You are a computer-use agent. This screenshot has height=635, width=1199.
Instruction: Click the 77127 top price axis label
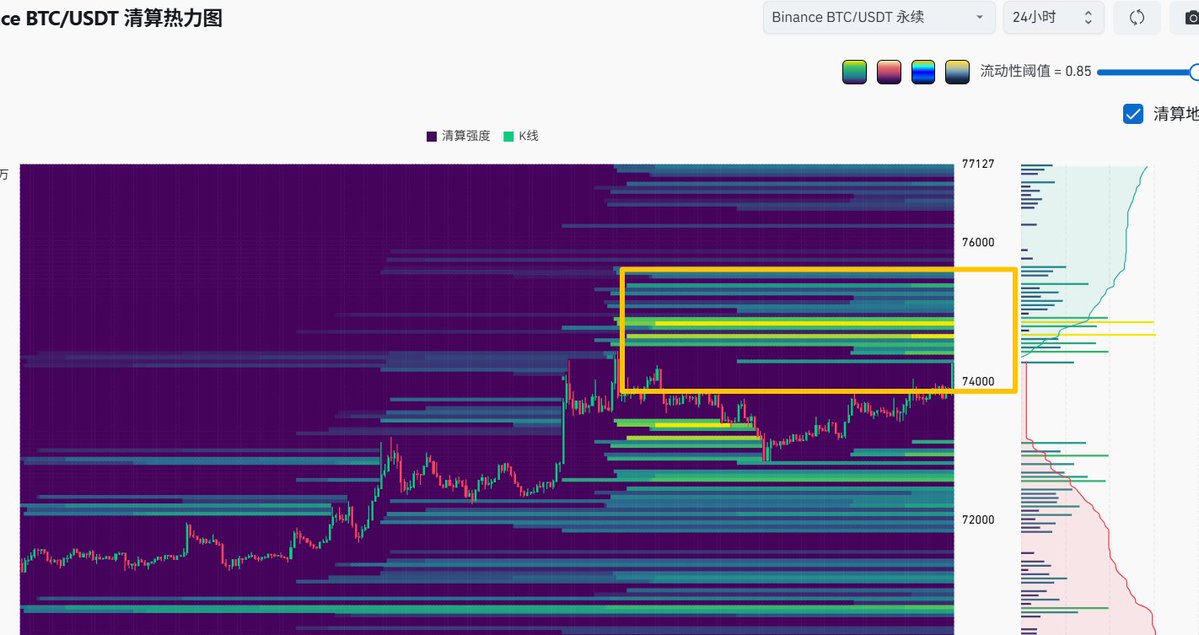coord(977,164)
